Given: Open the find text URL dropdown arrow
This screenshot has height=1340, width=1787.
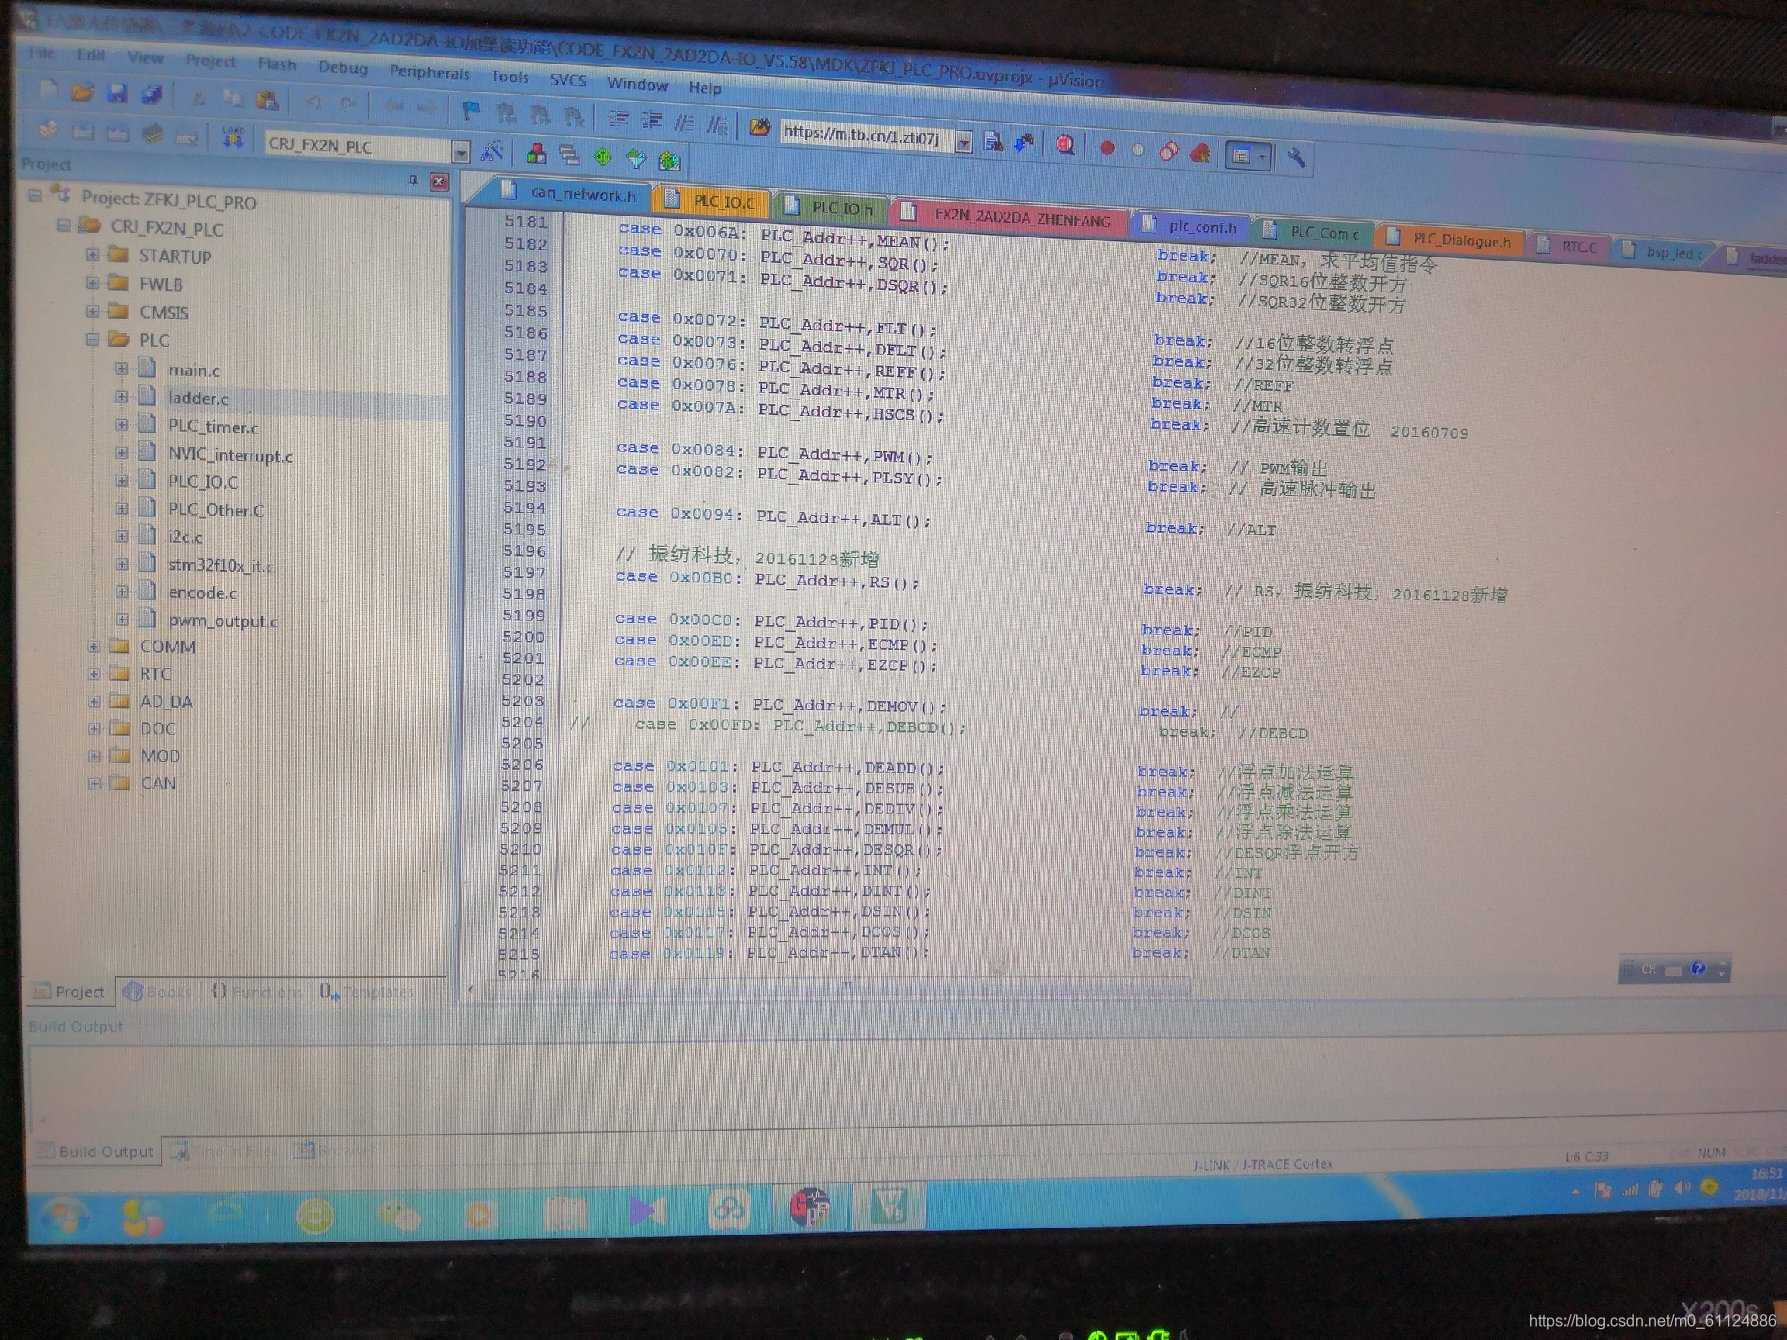Looking at the screenshot, I should [963, 143].
